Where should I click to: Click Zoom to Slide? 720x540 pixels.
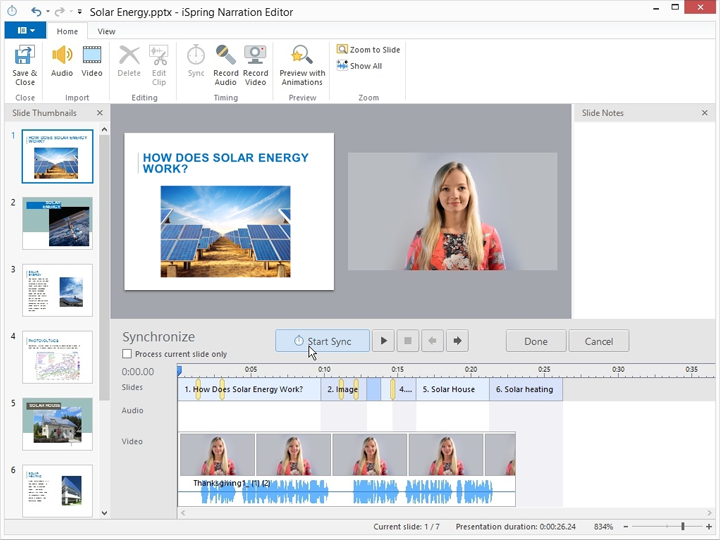pos(368,50)
